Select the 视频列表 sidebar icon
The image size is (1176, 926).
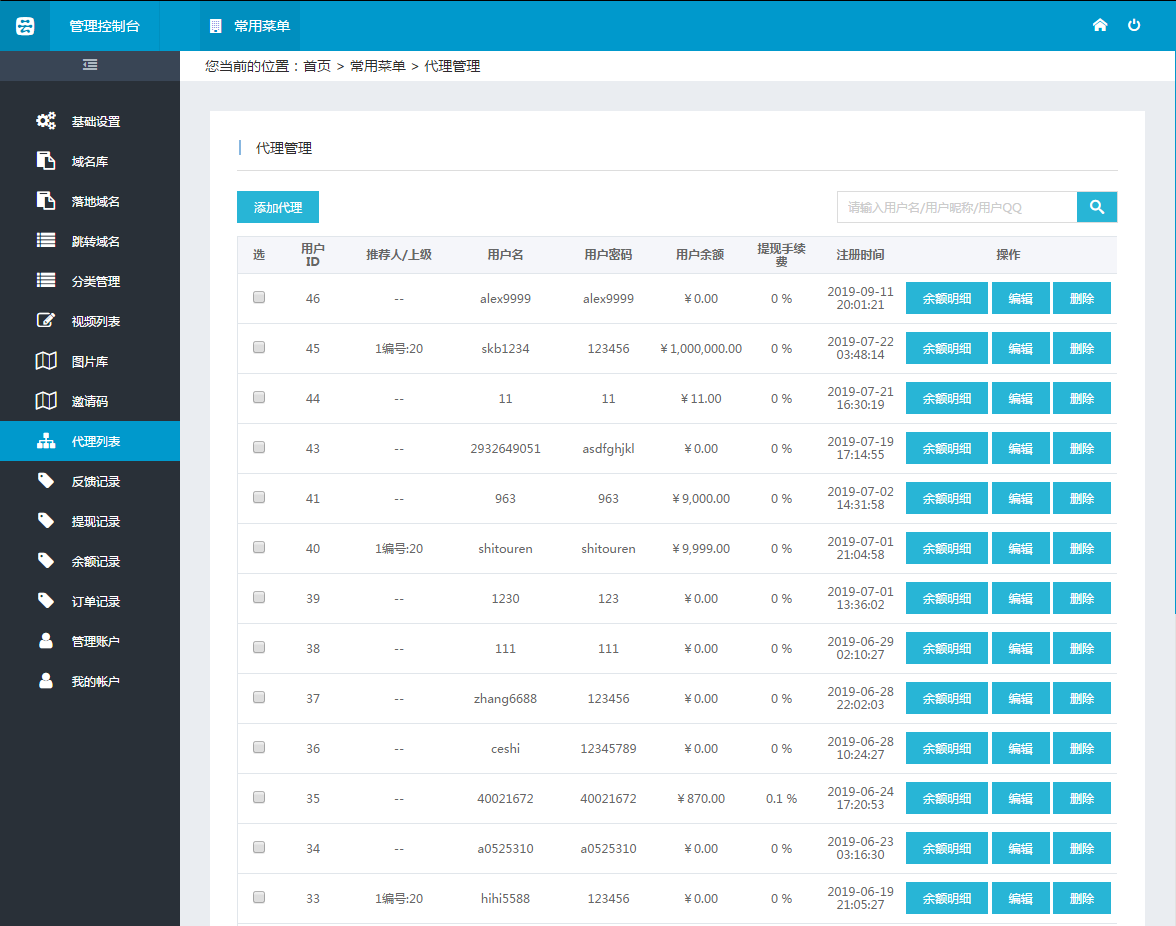coord(45,320)
